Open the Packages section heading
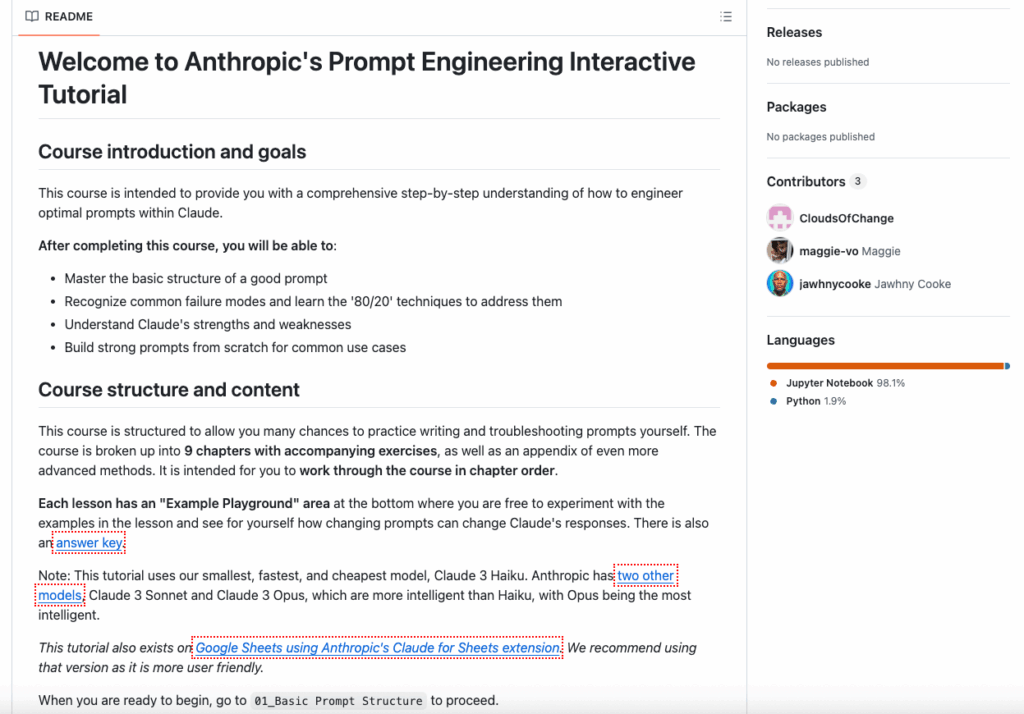The height and width of the screenshot is (714, 1024). click(x=796, y=107)
